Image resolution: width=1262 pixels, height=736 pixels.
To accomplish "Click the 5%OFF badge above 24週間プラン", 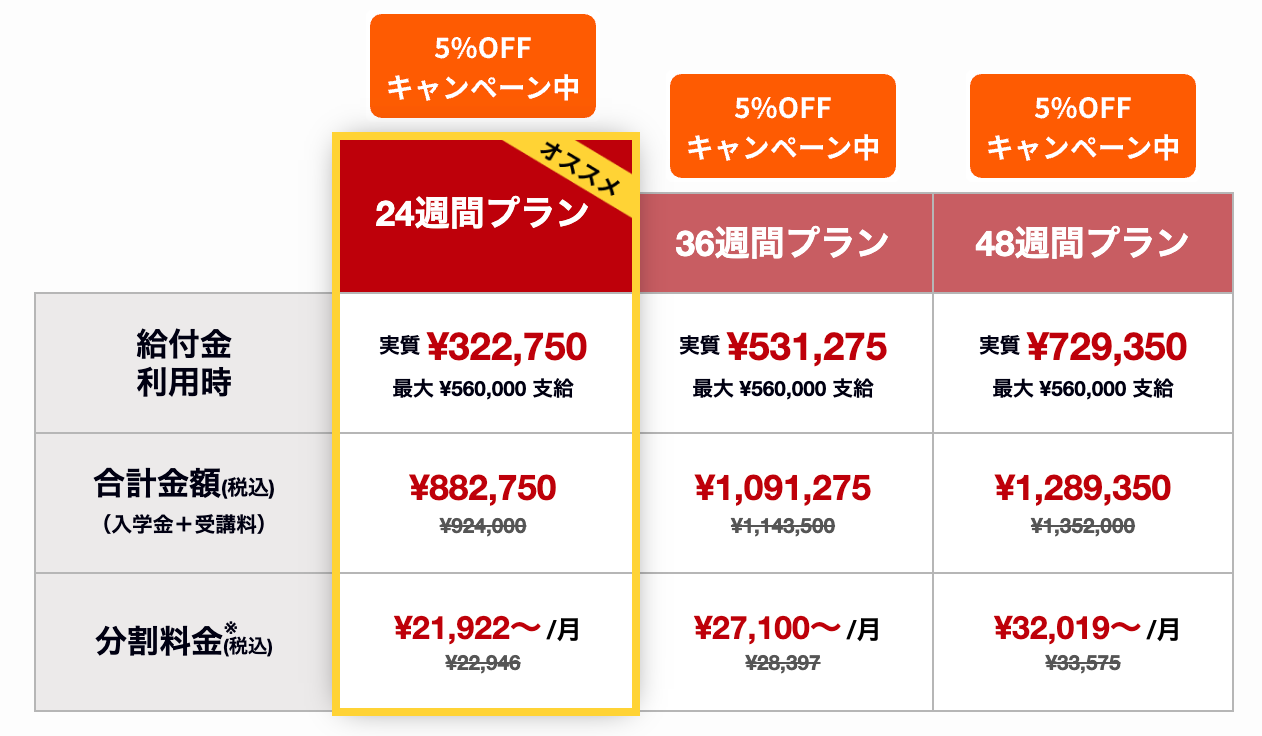I will pos(483,66).
